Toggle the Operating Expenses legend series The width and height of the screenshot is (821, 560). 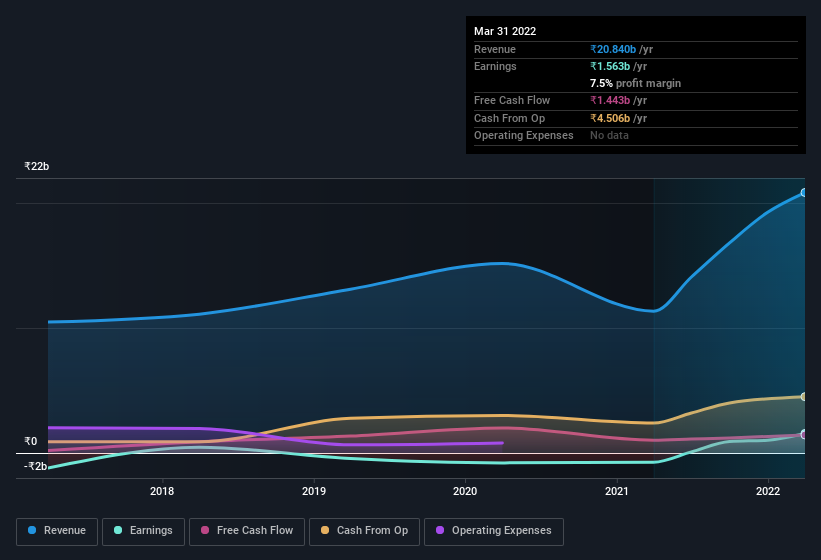[494, 531]
